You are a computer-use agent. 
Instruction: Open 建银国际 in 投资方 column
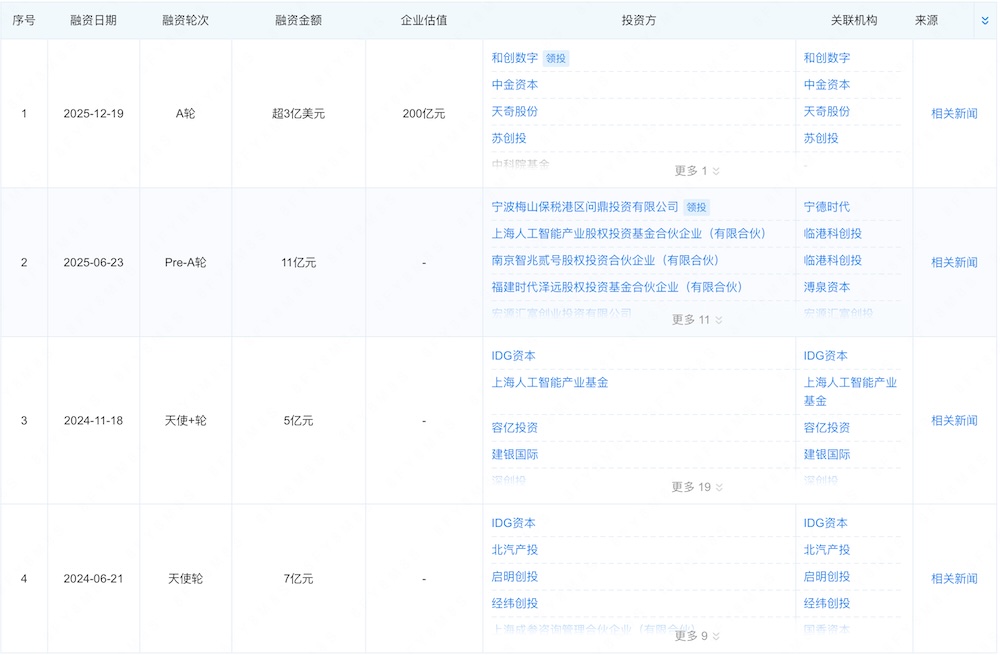[515, 455]
